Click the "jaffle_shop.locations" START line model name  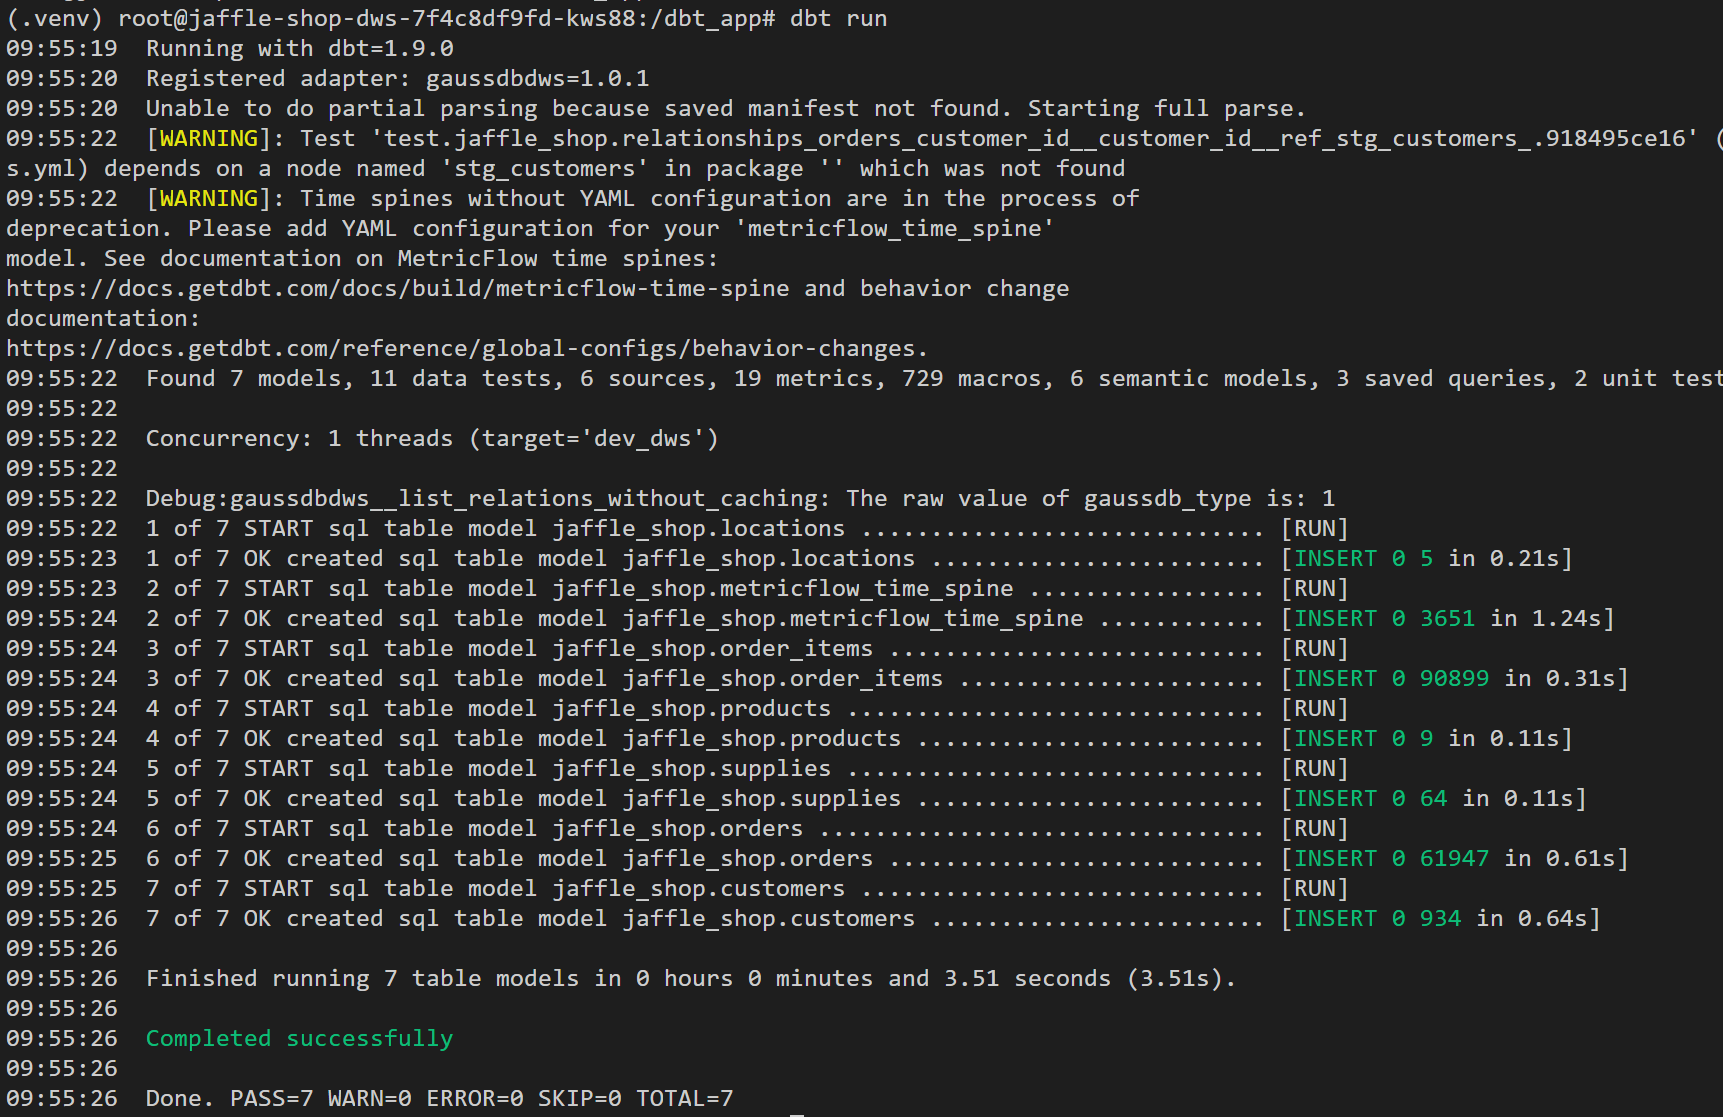698,529
